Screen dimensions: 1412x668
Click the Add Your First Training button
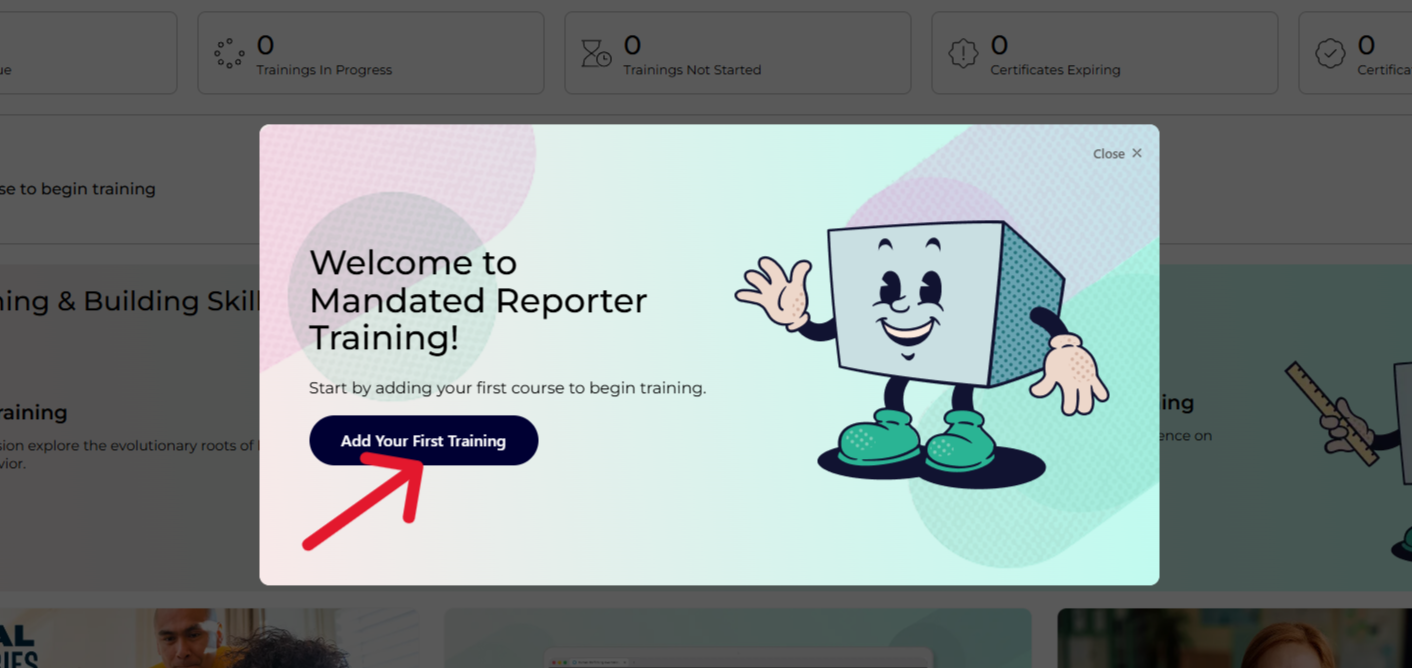tap(423, 440)
